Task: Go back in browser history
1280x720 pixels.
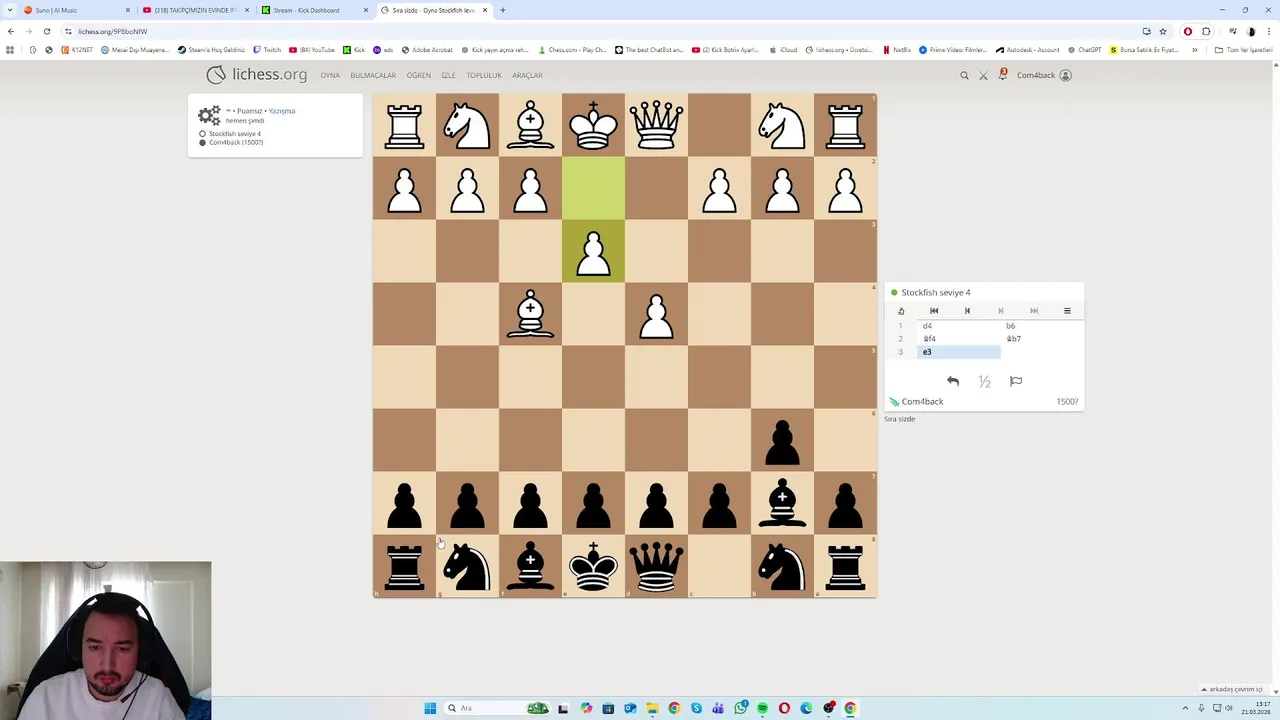Action: click(11, 31)
